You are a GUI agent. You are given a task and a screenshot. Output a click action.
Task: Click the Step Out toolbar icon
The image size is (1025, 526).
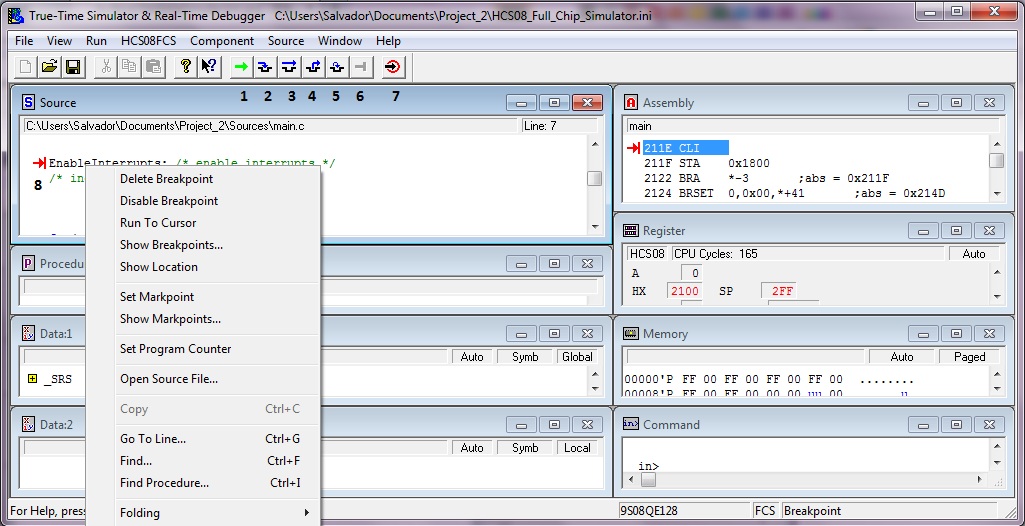(x=313, y=67)
